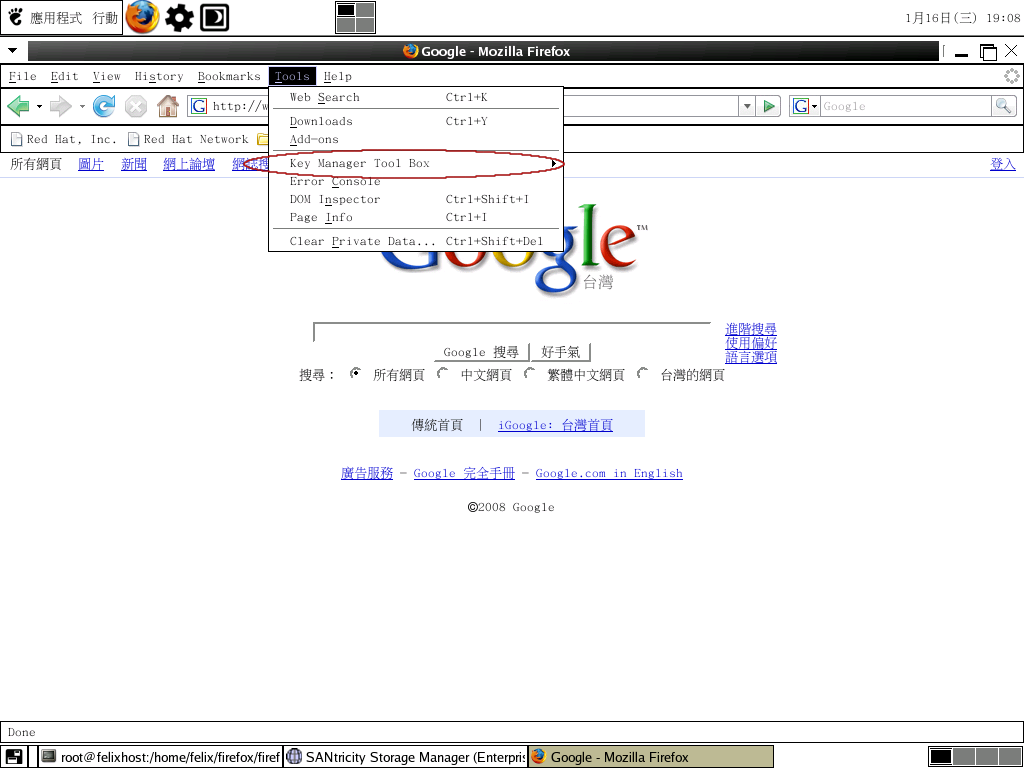The image size is (1024, 768).
Task: Click the green Back arrow button
Action: pos(18,106)
